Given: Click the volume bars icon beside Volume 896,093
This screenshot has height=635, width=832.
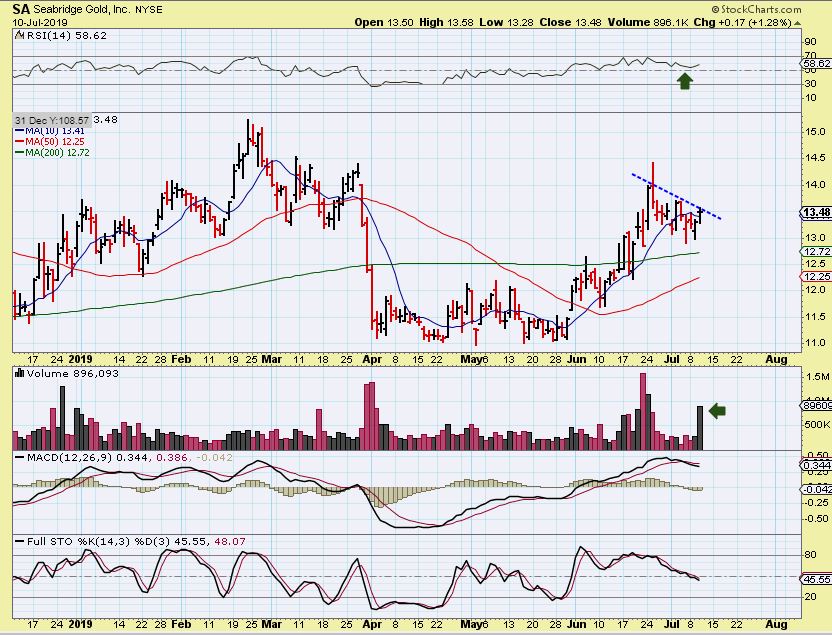Looking at the screenshot, I should (x=19, y=373).
